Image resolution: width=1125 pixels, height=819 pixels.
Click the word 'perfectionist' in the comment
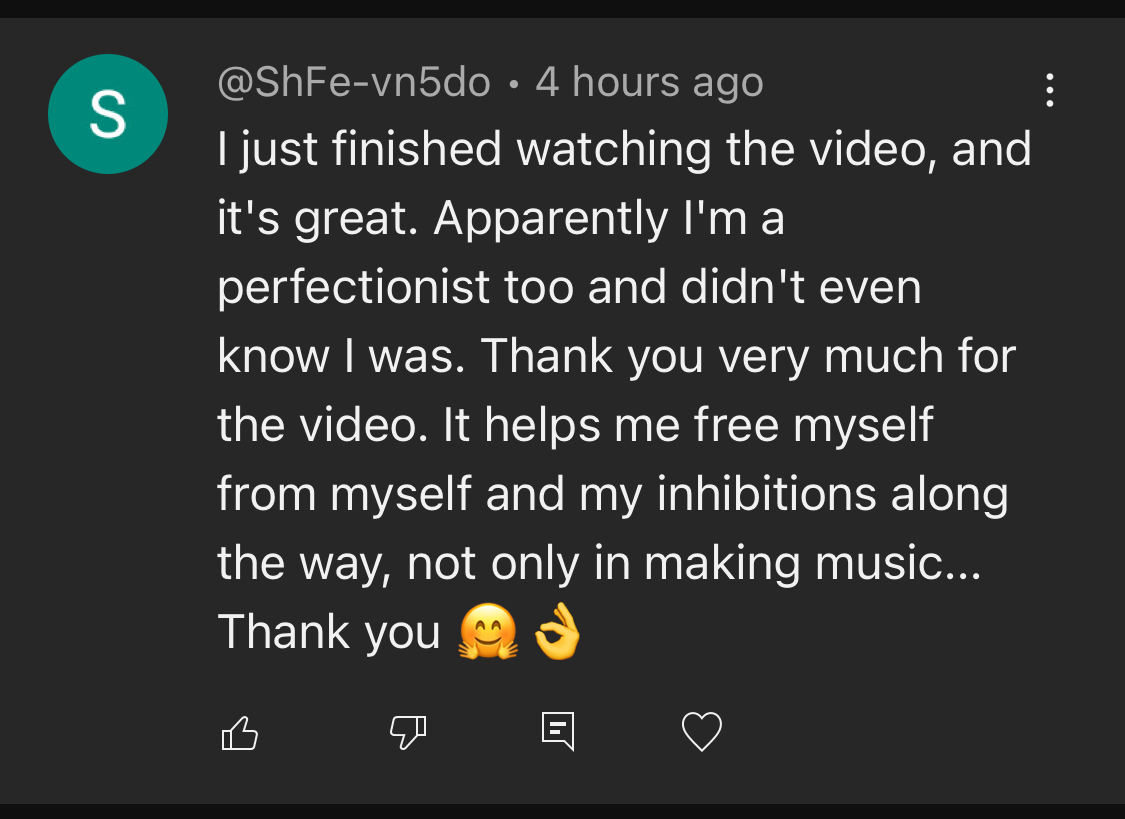pos(354,288)
